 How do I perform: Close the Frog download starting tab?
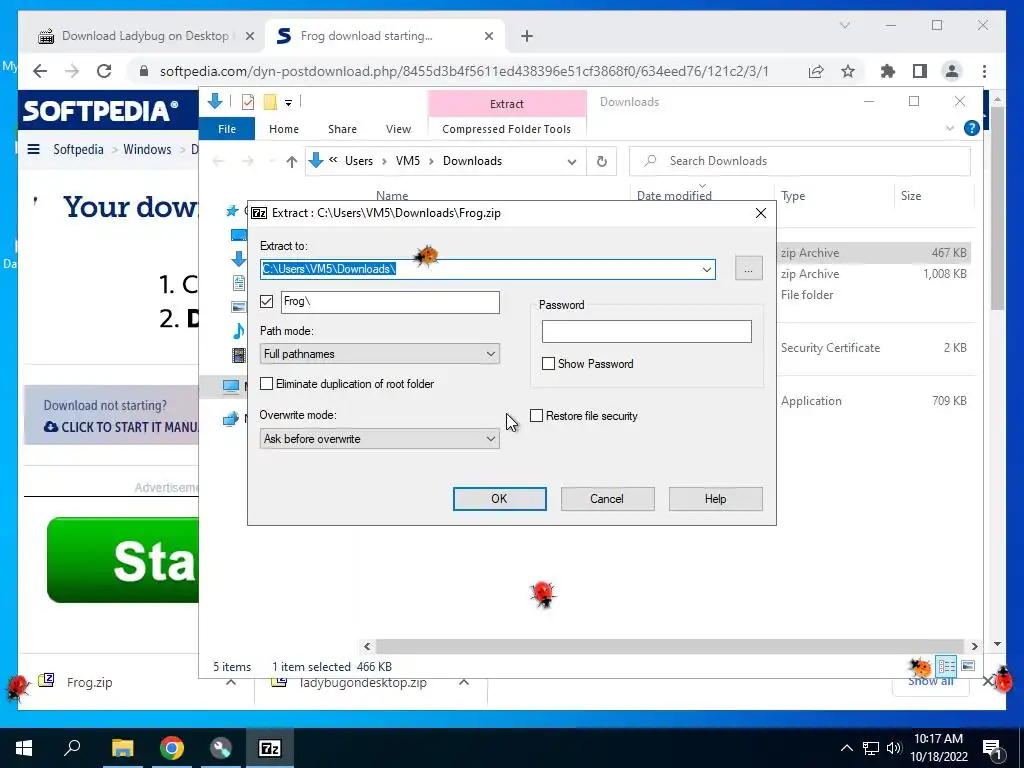[x=488, y=36]
